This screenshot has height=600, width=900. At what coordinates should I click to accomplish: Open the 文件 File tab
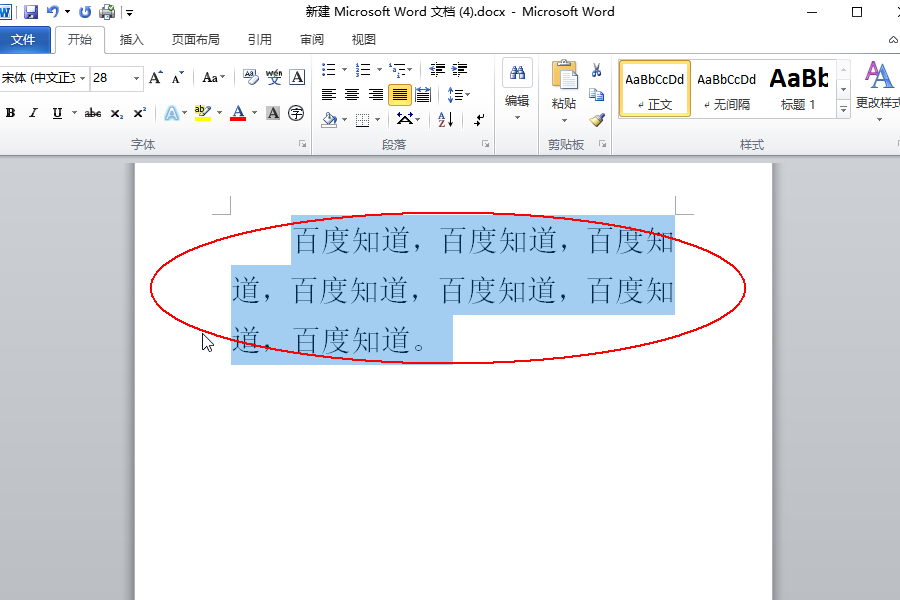click(23, 40)
